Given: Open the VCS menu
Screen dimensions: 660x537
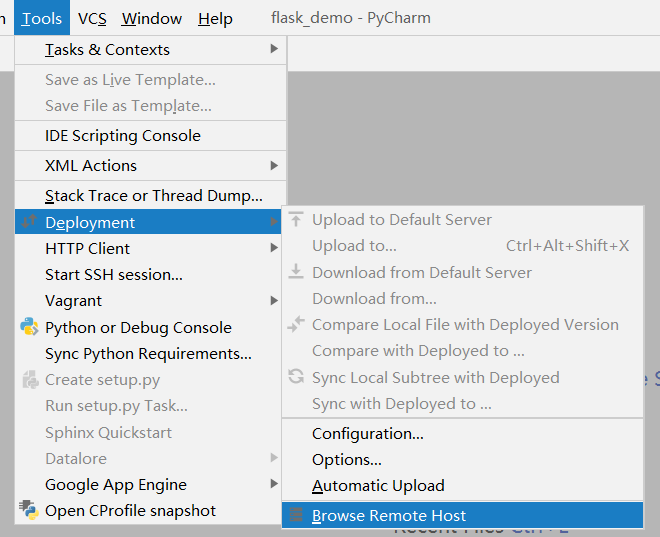Looking at the screenshot, I should point(92,19).
